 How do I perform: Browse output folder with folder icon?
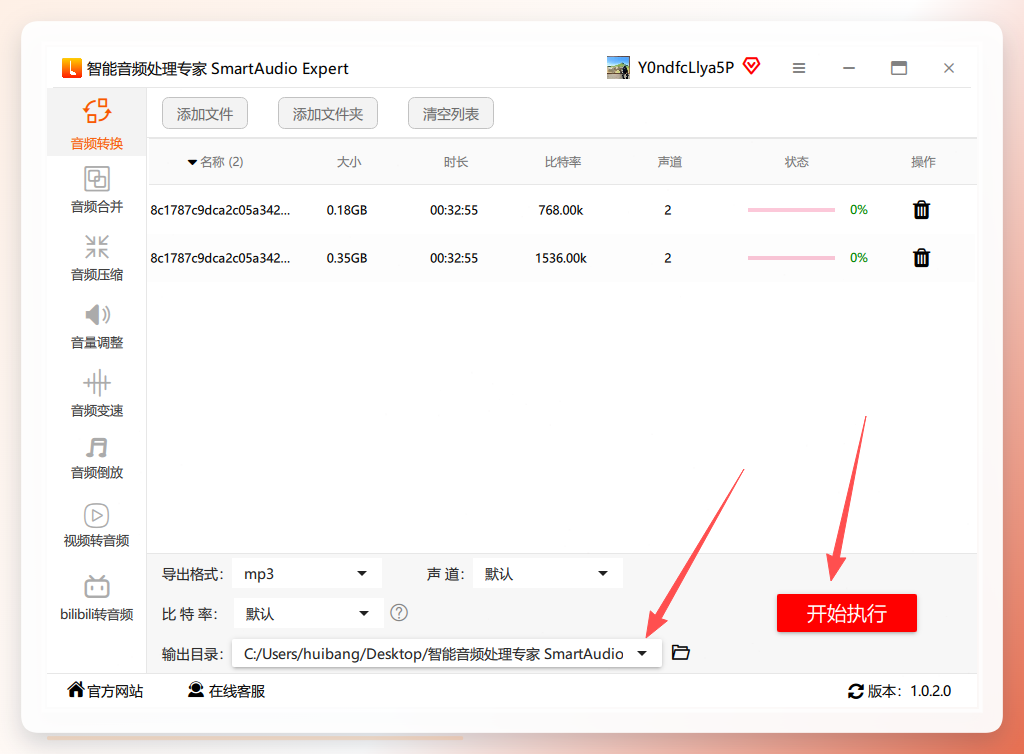(680, 652)
